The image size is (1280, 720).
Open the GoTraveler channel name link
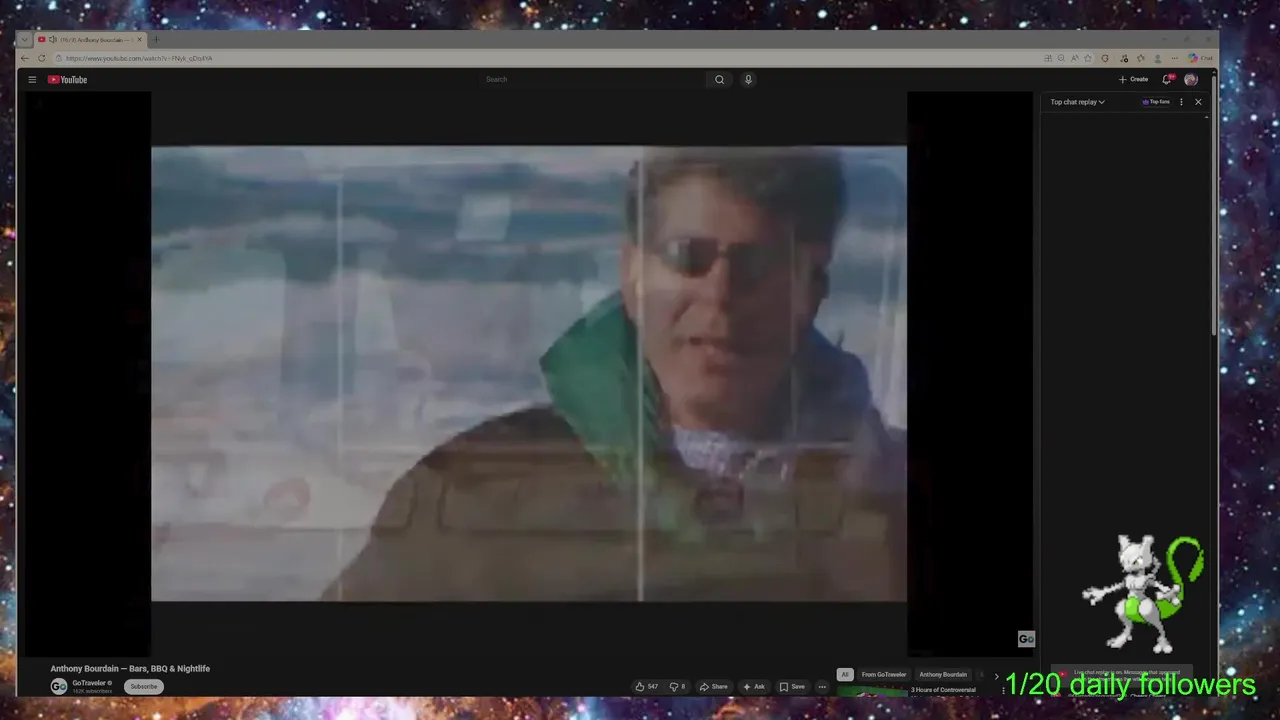point(91,683)
